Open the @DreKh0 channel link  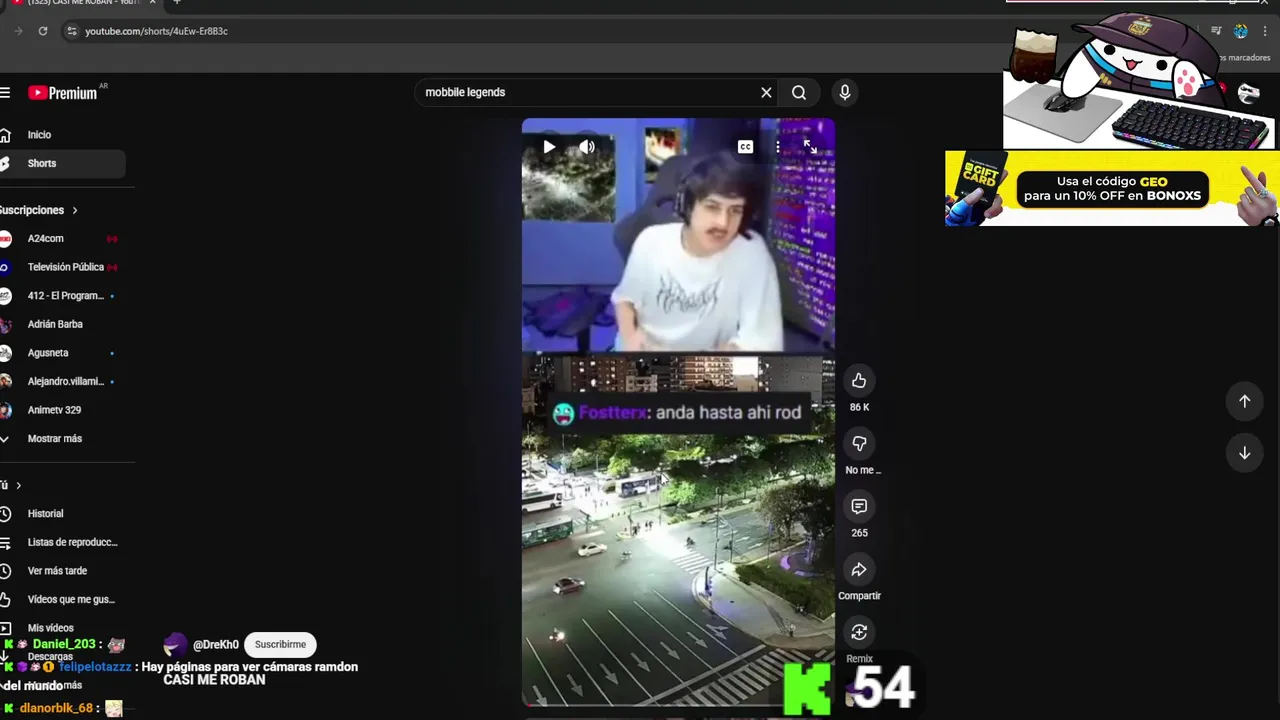point(215,645)
